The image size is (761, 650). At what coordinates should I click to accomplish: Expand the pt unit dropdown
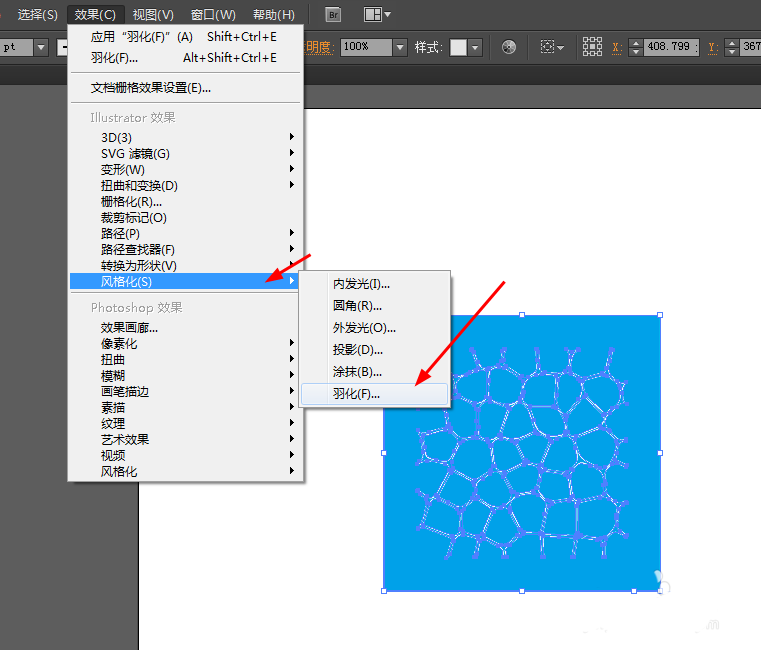click(x=41, y=47)
